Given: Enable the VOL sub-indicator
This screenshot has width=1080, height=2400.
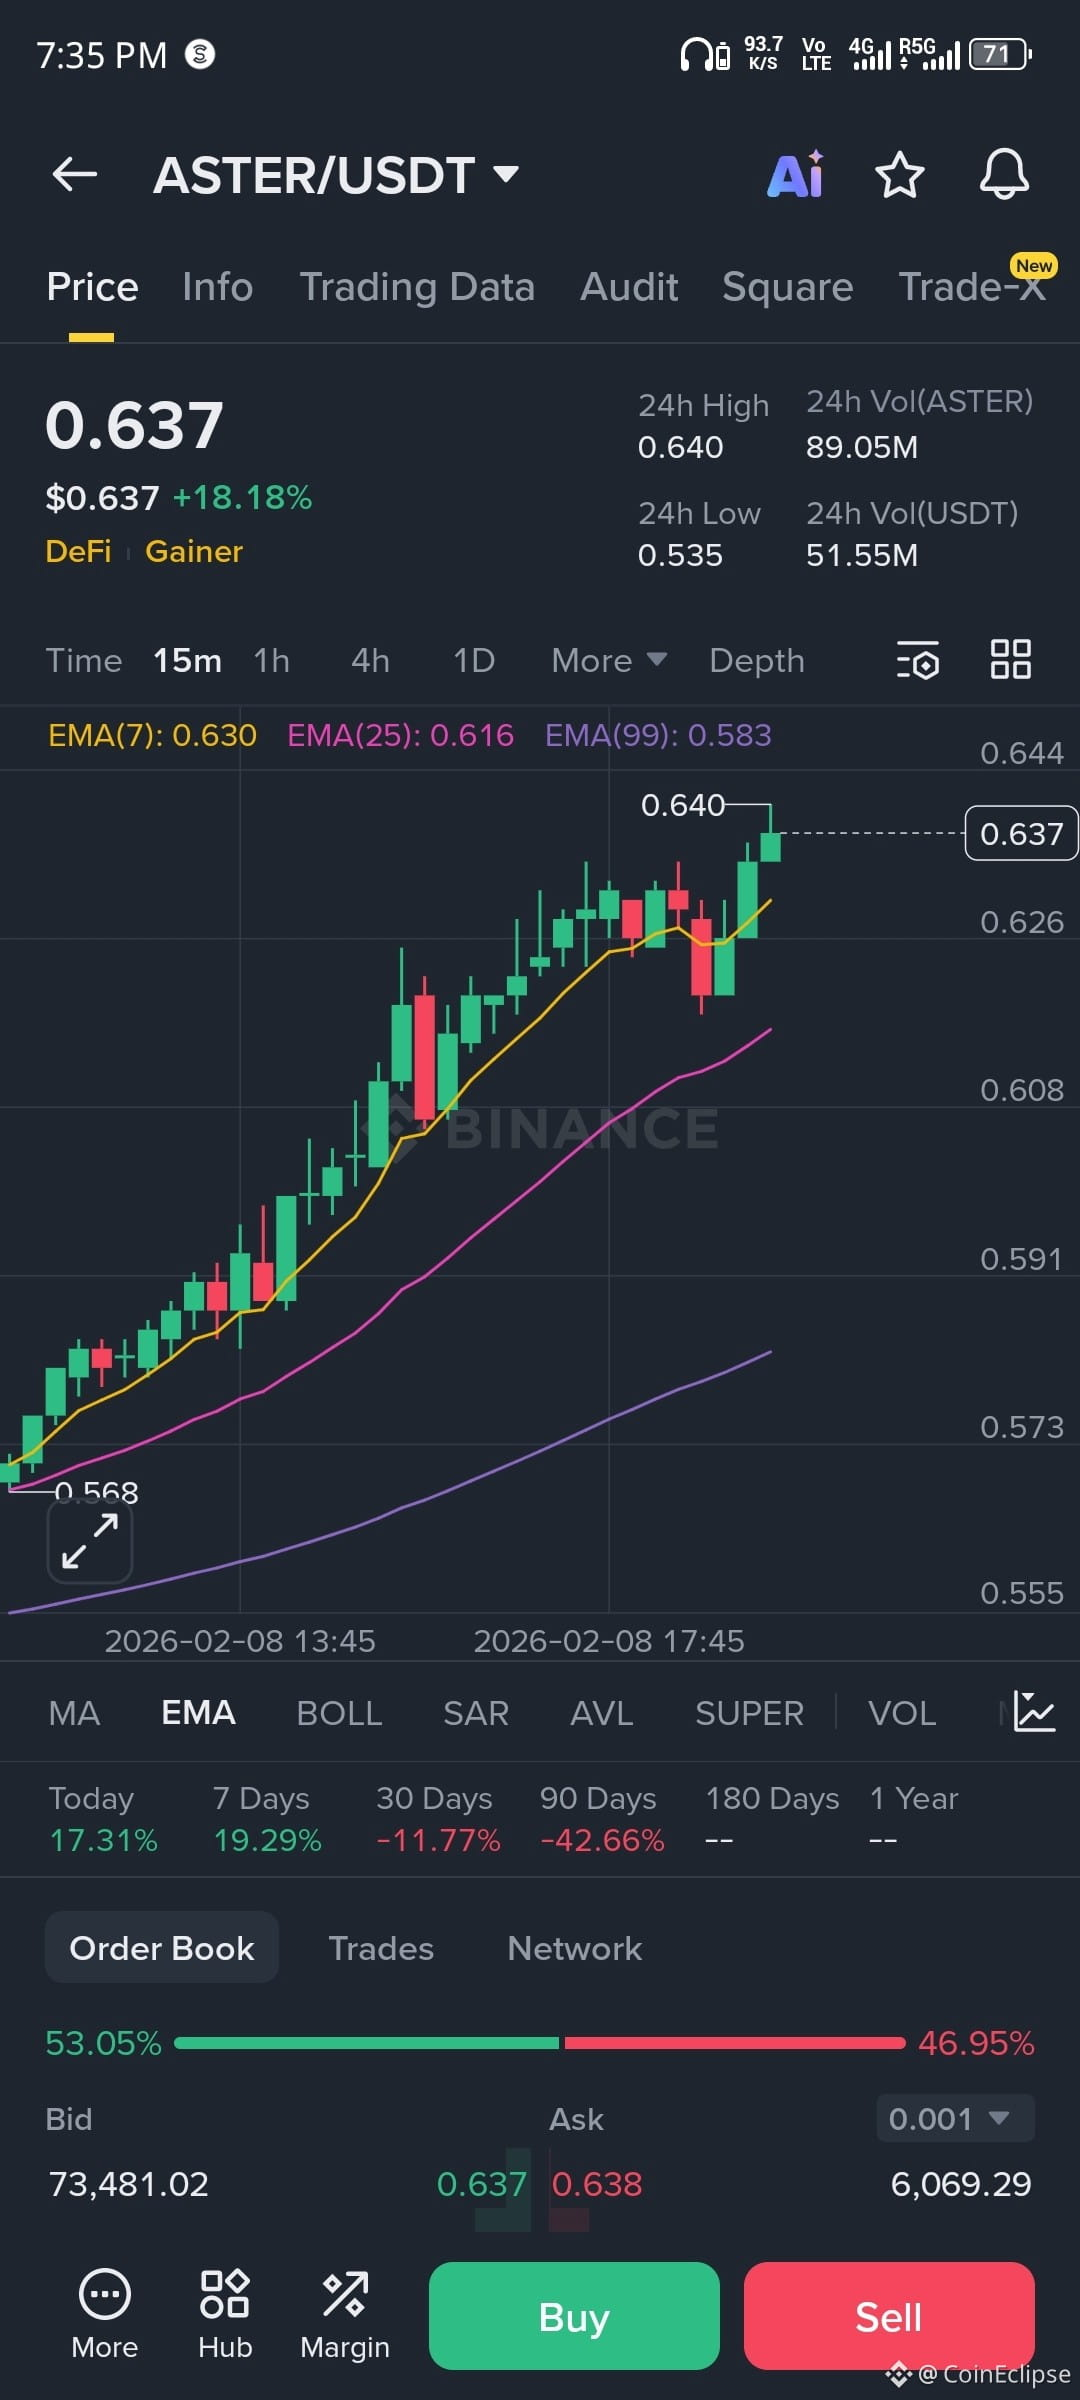Looking at the screenshot, I should click(x=902, y=1713).
